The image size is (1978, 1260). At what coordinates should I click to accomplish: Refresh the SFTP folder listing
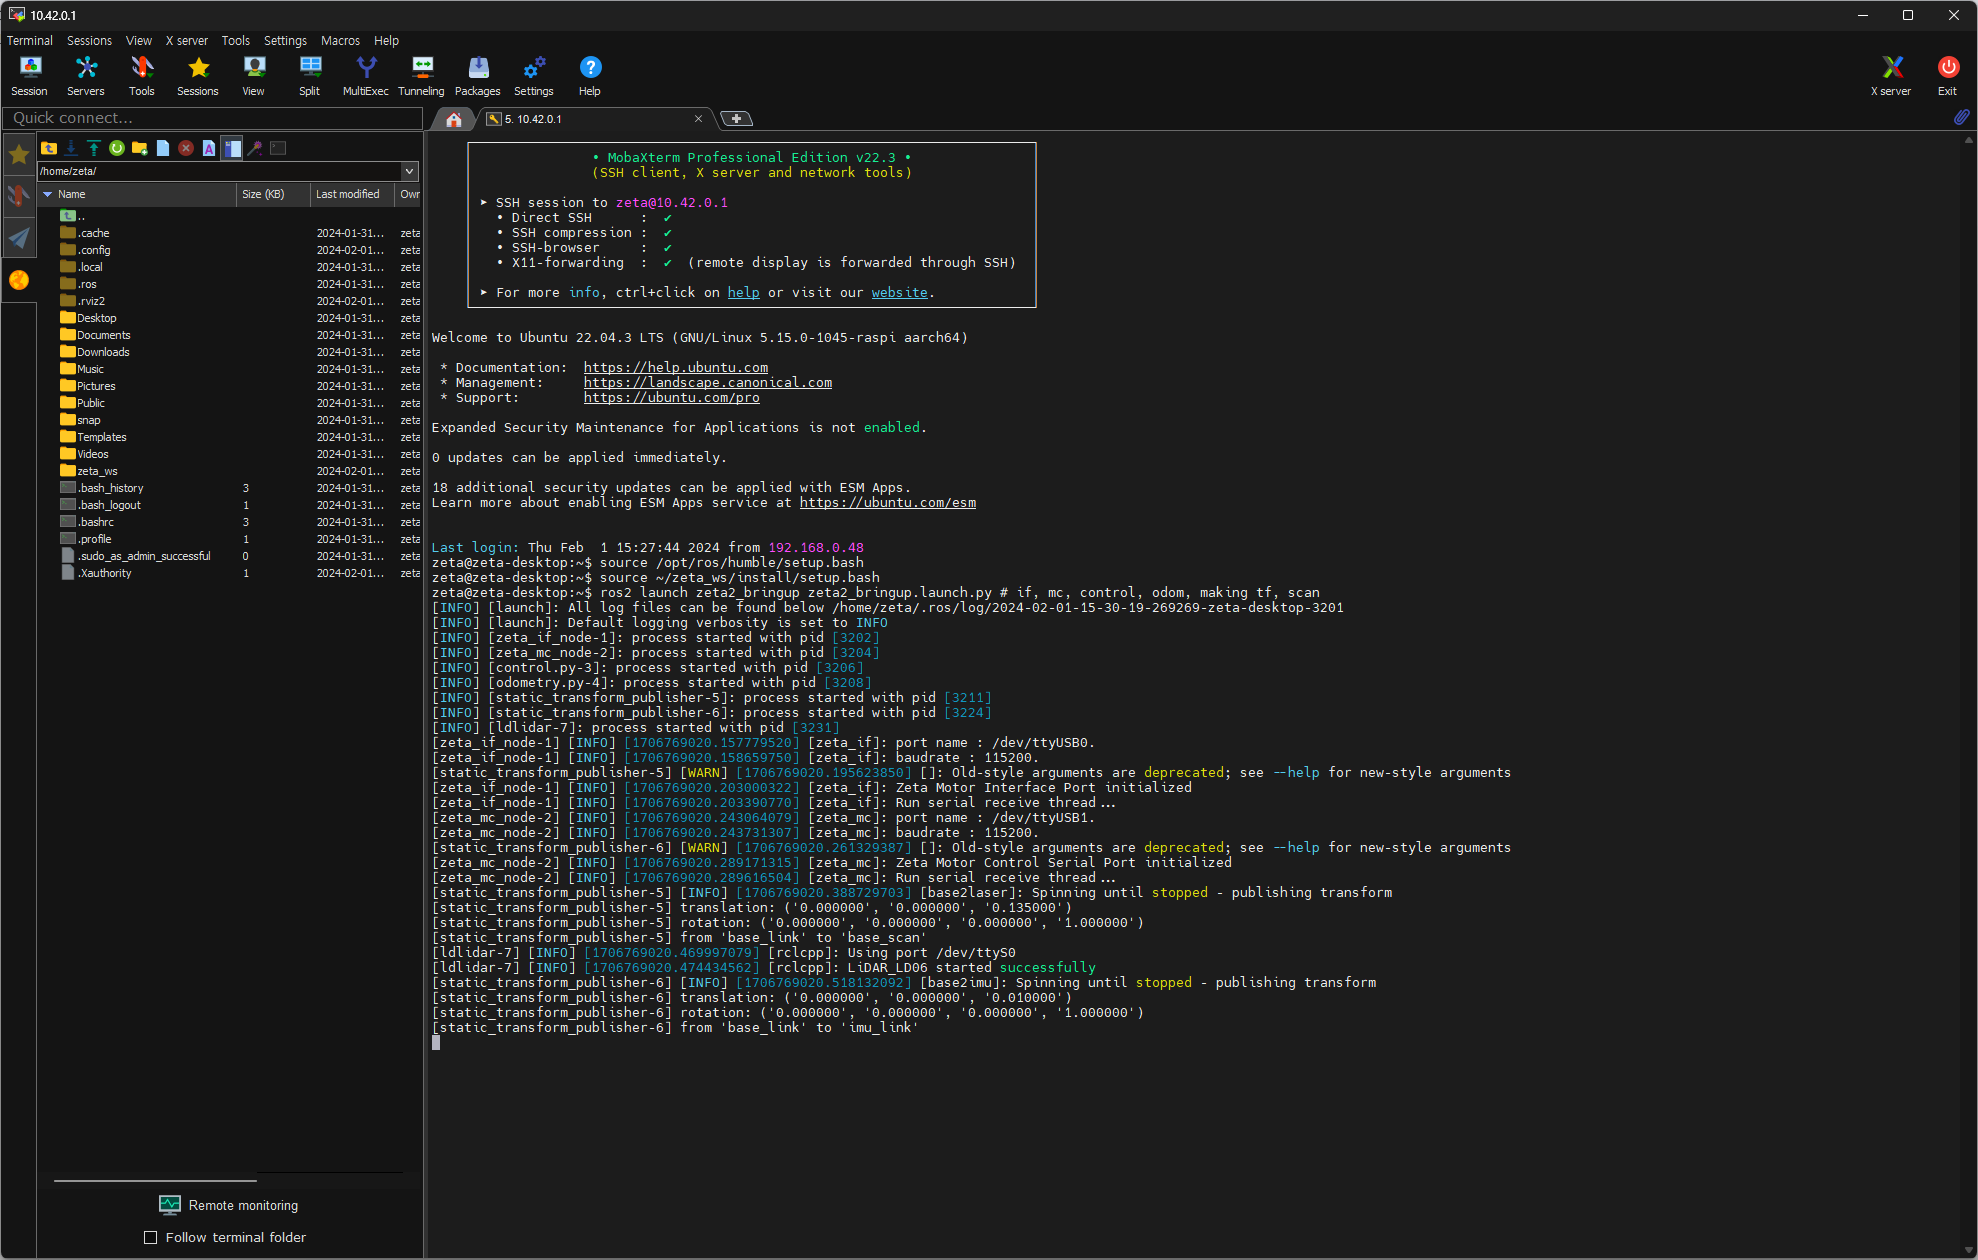point(117,148)
